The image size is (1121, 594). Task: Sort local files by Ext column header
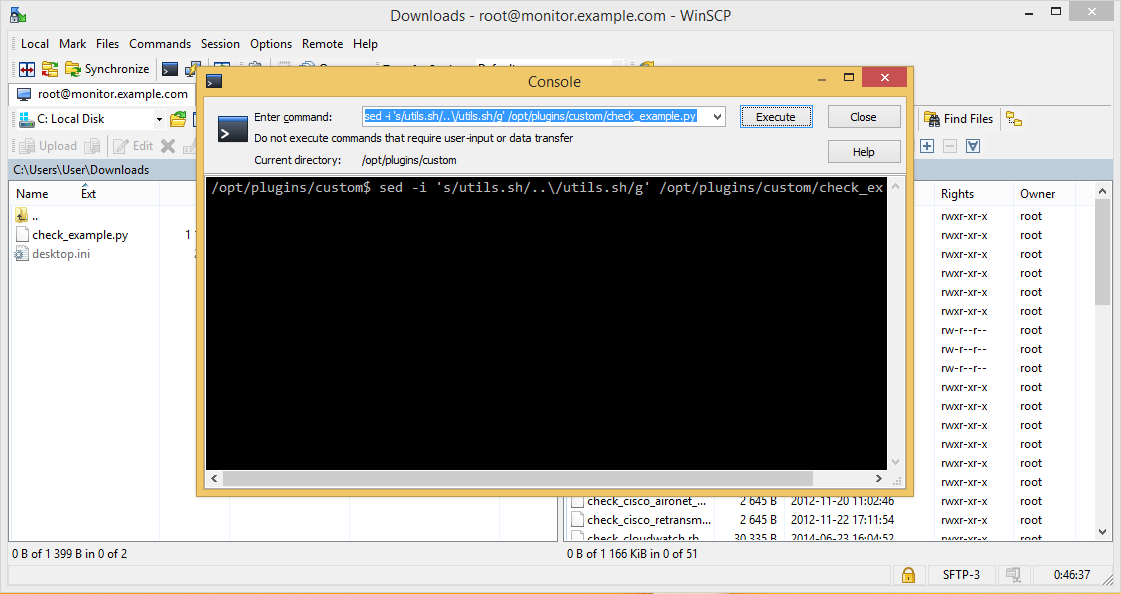(89, 194)
